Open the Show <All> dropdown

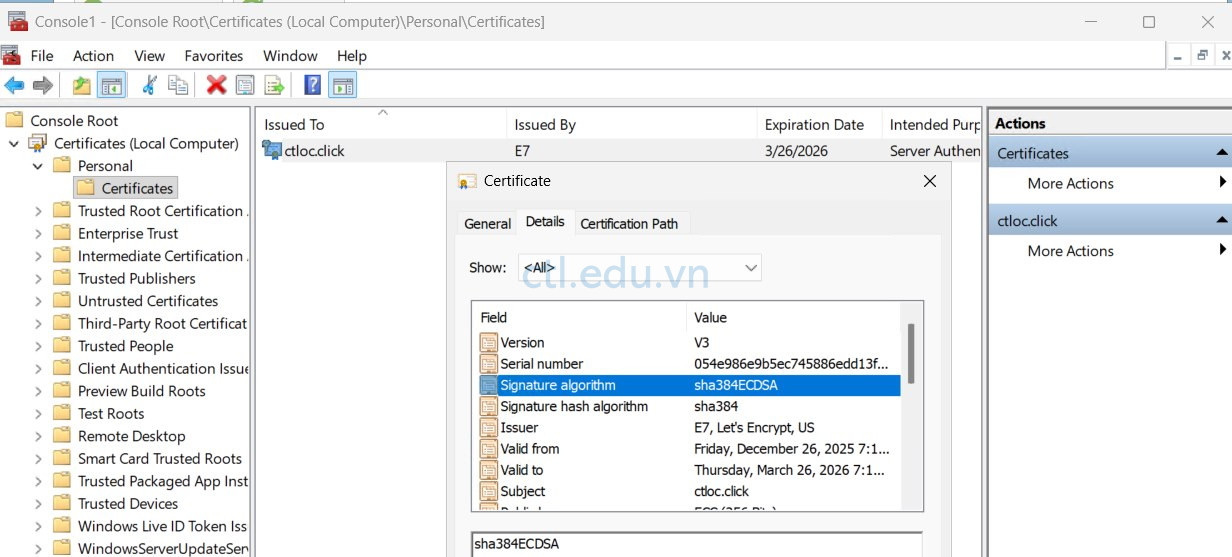pos(639,268)
